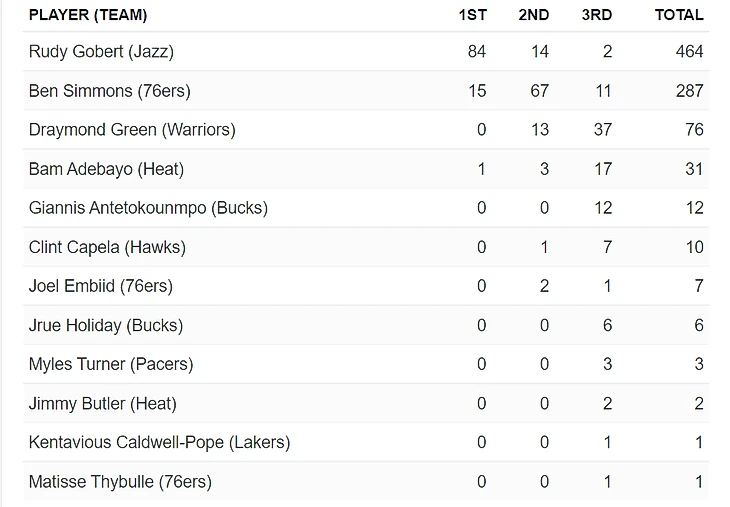
Task: Click Clint Capela (Hawks) player name
Action: coord(107,247)
